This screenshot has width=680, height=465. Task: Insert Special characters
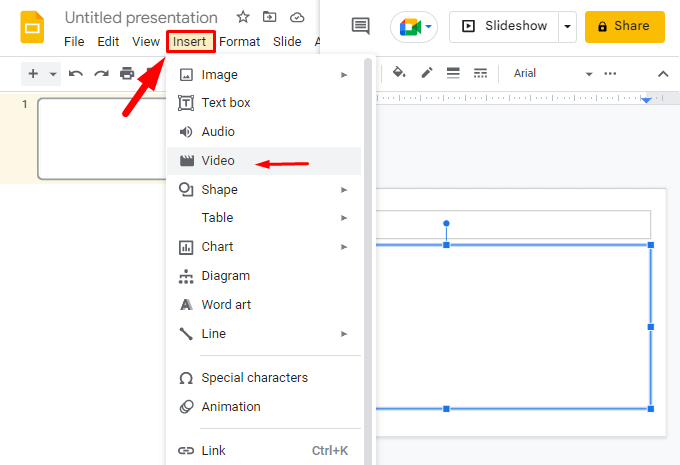coord(264,378)
